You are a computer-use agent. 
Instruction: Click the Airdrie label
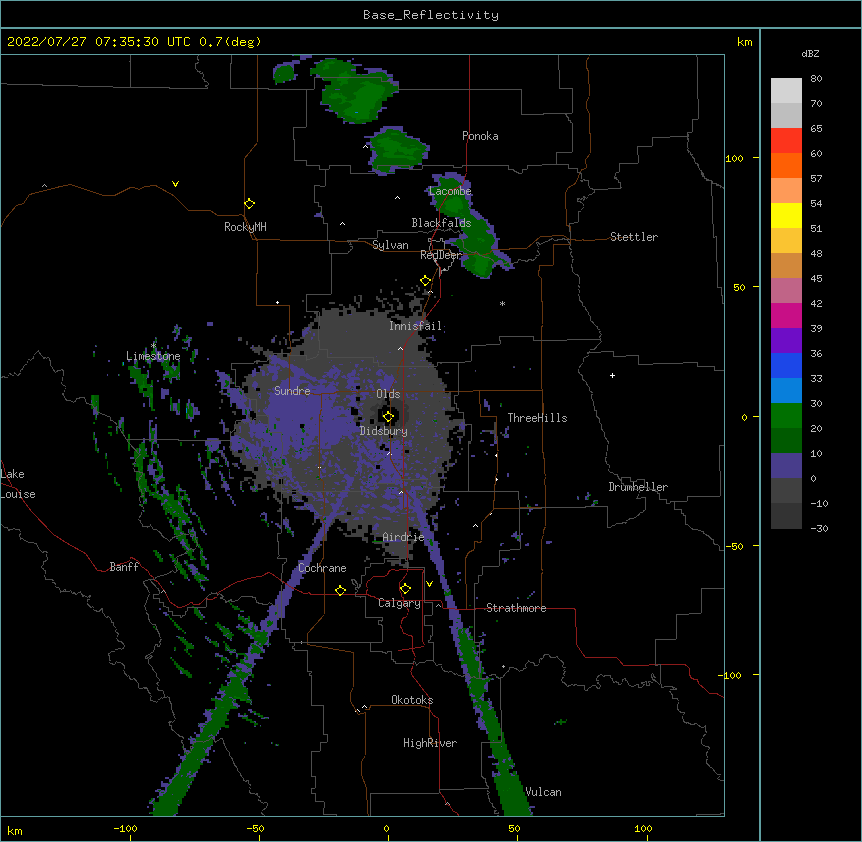coord(404,537)
